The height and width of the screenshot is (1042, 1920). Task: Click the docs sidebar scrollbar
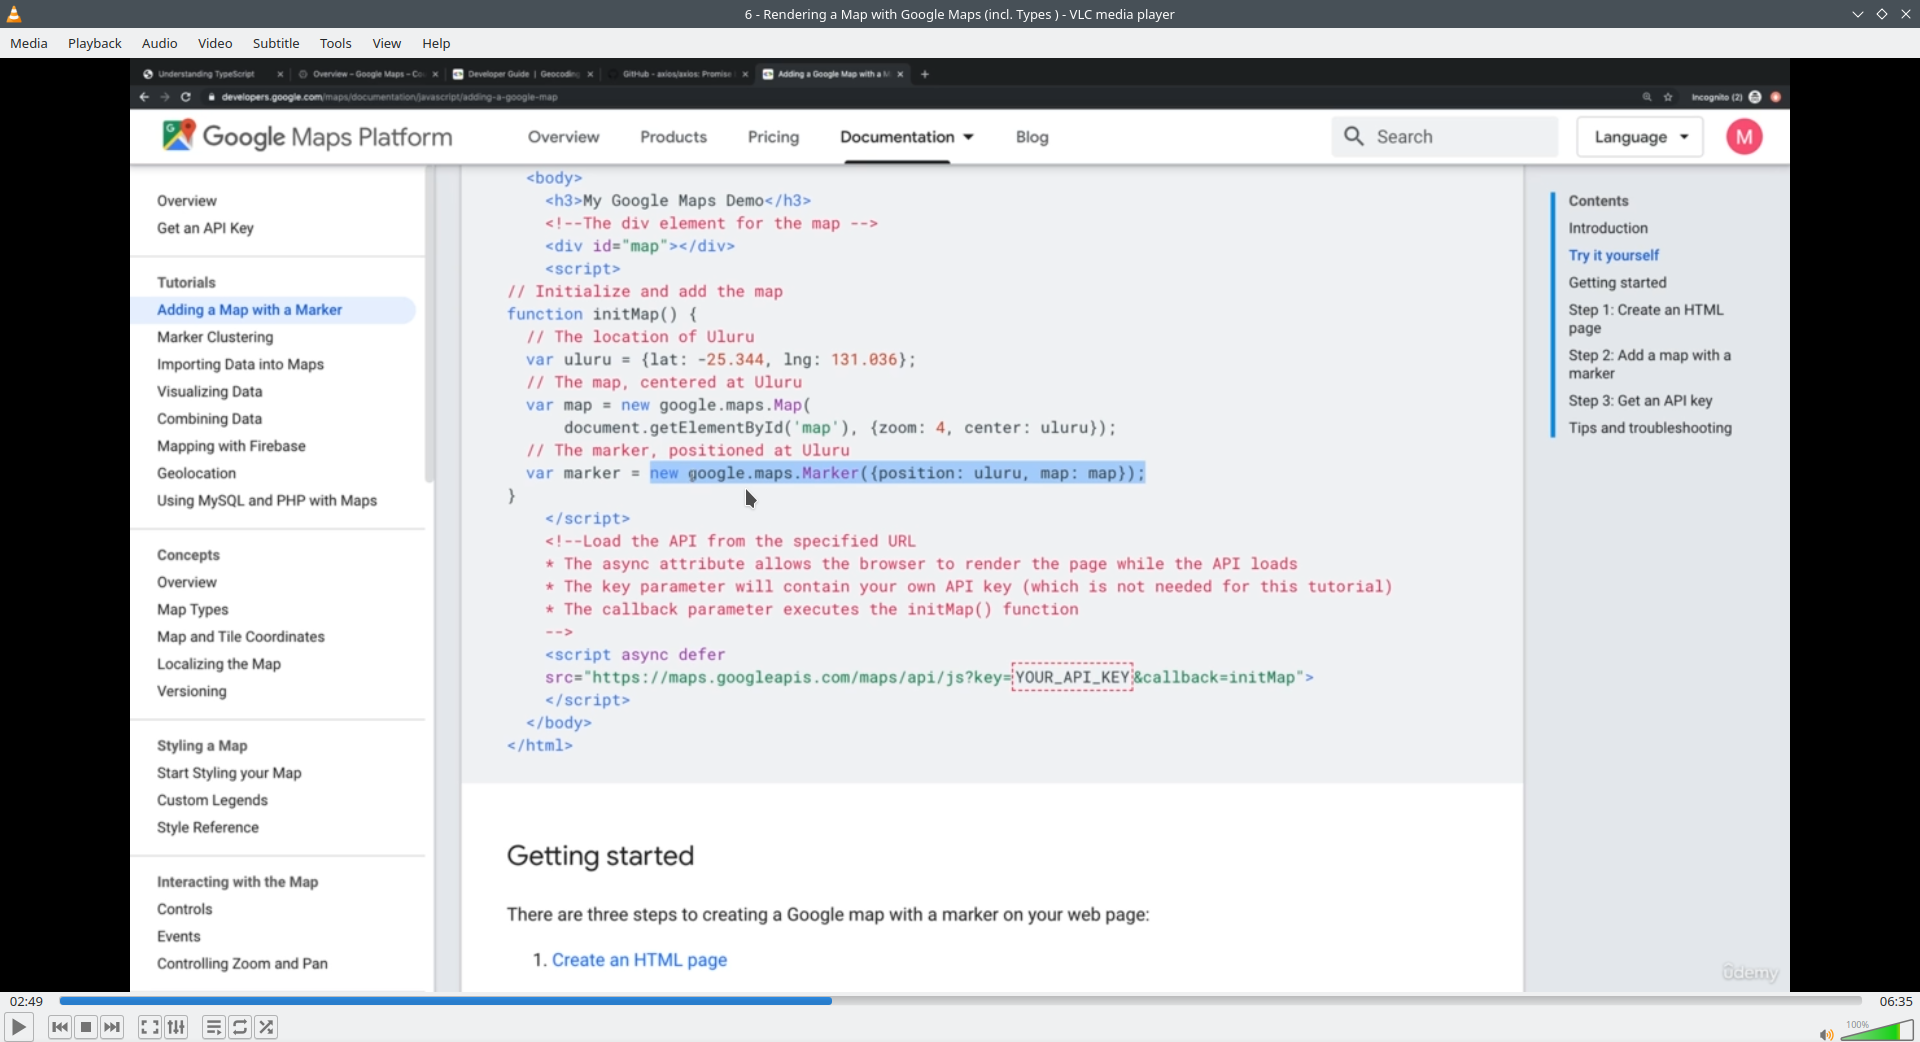click(x=429, y=325)
